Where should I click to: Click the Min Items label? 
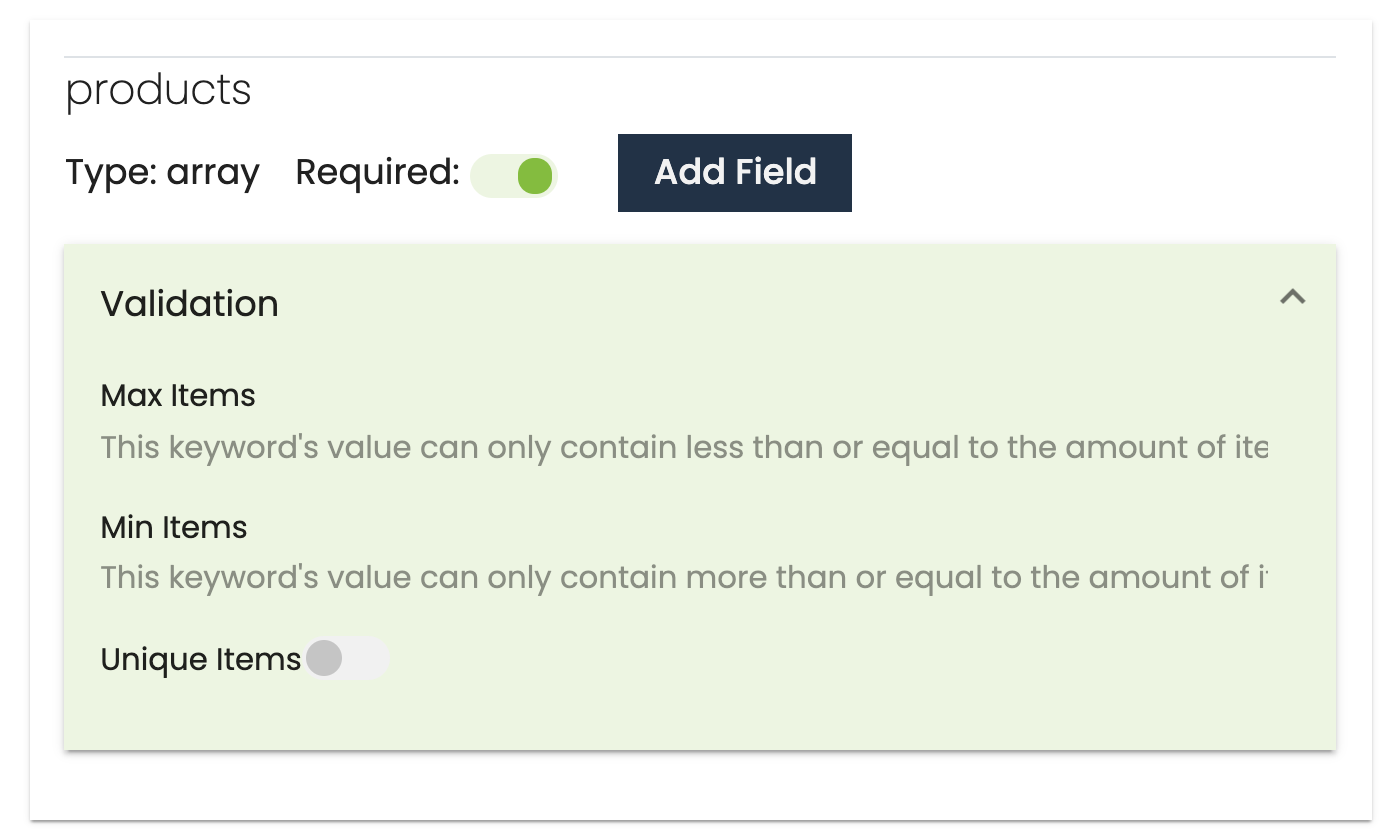[x=174, y=526]
